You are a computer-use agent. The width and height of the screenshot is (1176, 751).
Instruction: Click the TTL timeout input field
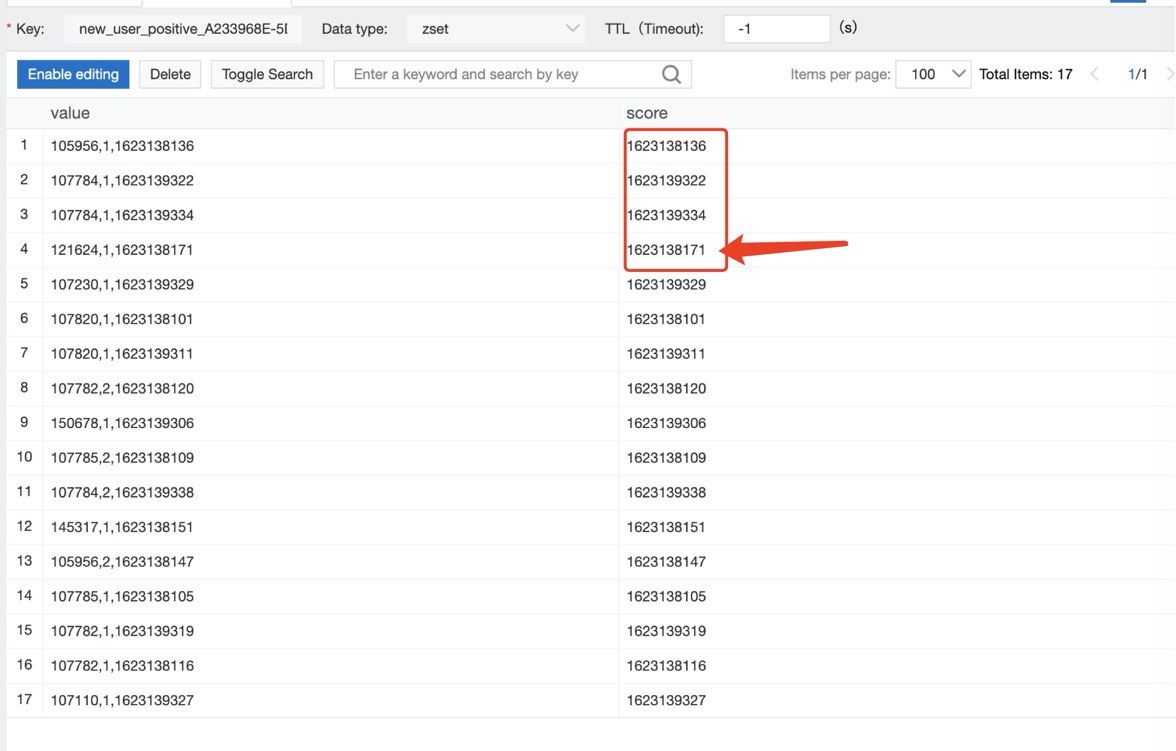(776, 29)
